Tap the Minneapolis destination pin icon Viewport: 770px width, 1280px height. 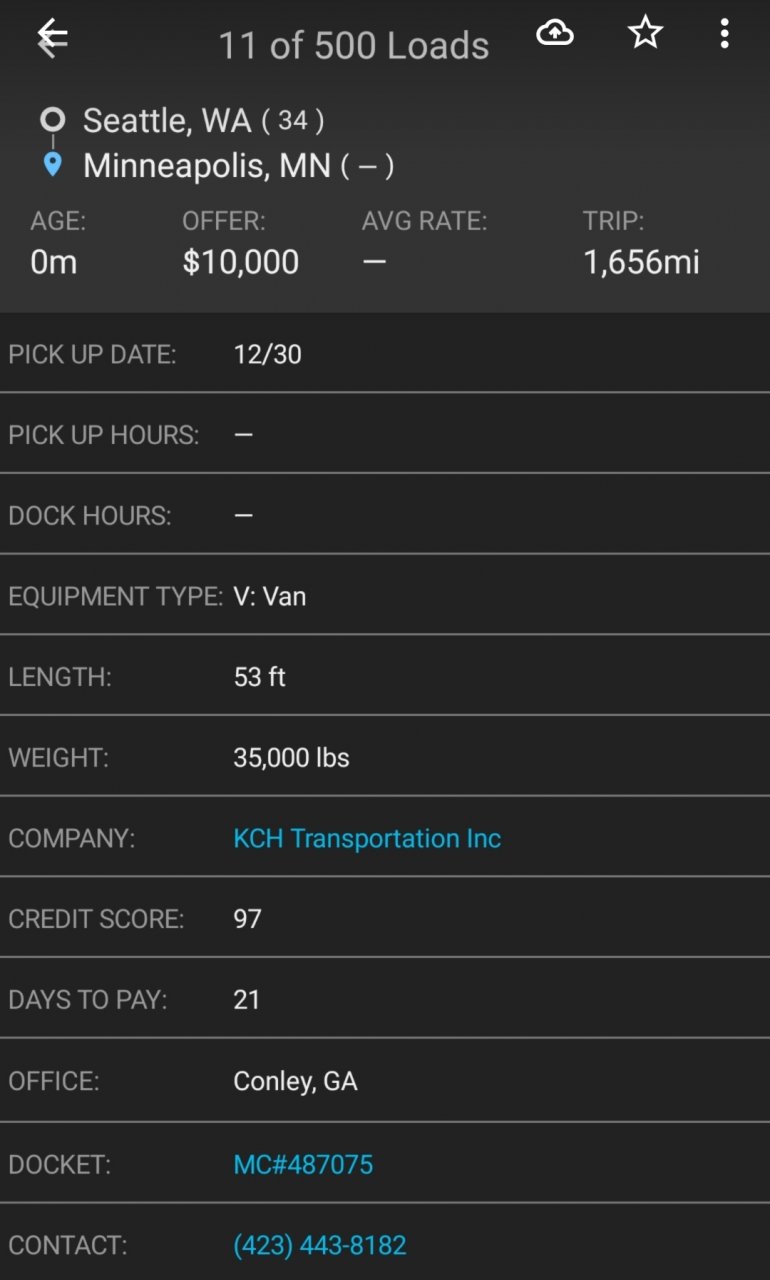pyautogui.click(x=53, y=164)
